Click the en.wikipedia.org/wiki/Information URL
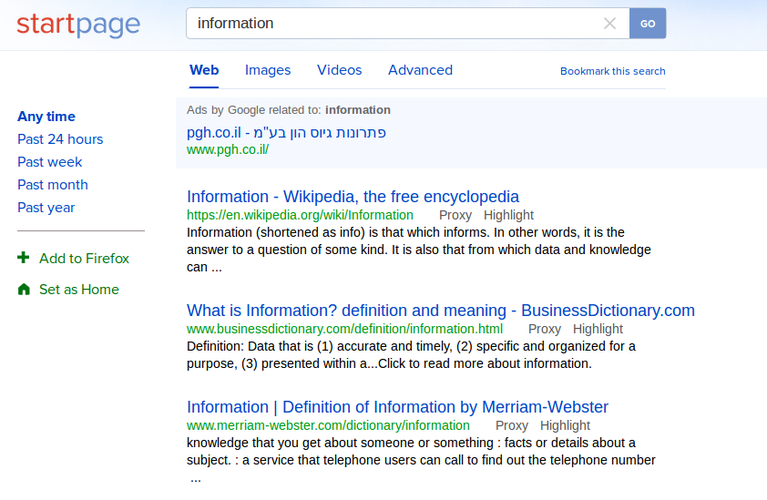This screenshot has width=767, height=500. [300, 215]
